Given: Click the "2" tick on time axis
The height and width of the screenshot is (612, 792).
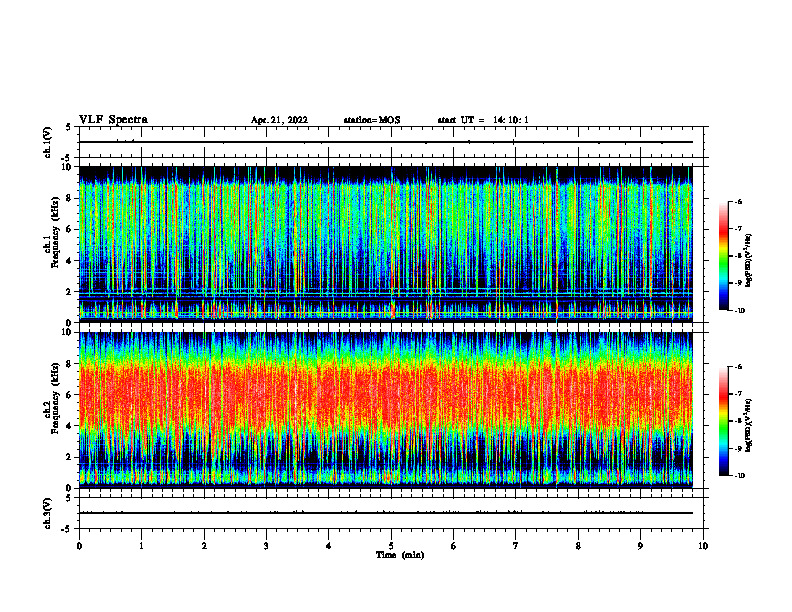Looking at the screenshot, I should pyautogui.click(x=204, y=546).
